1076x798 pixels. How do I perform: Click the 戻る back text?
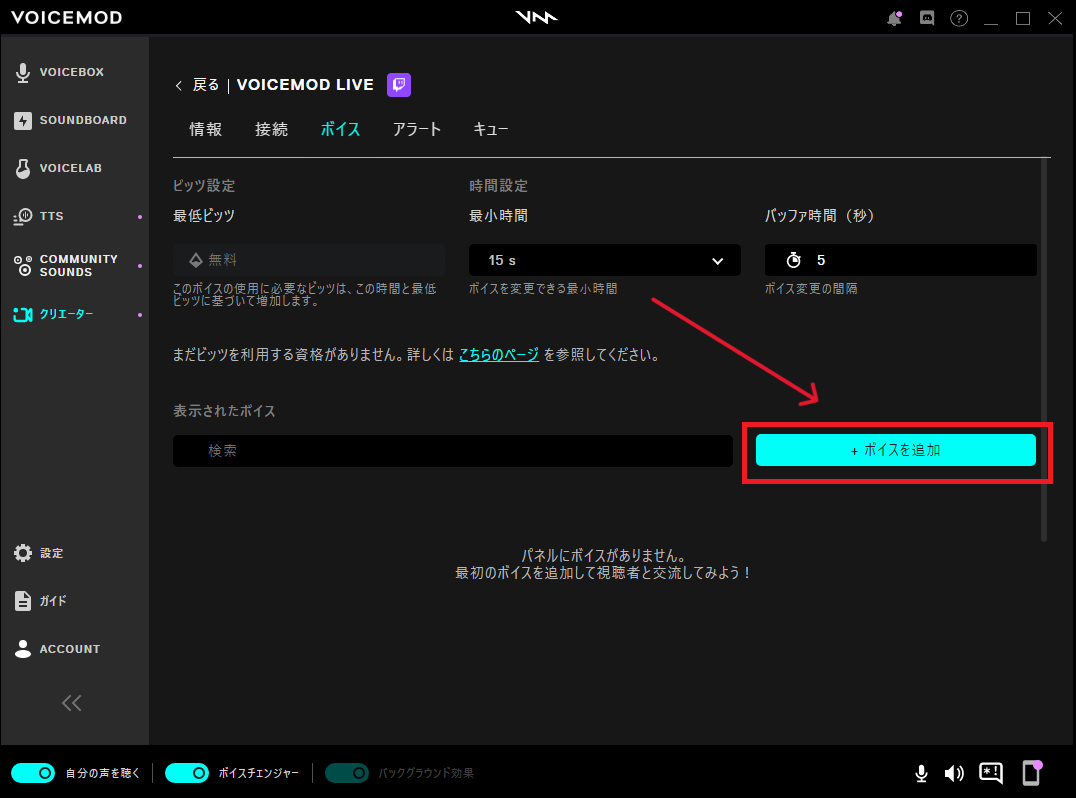[x=206, y=85]
